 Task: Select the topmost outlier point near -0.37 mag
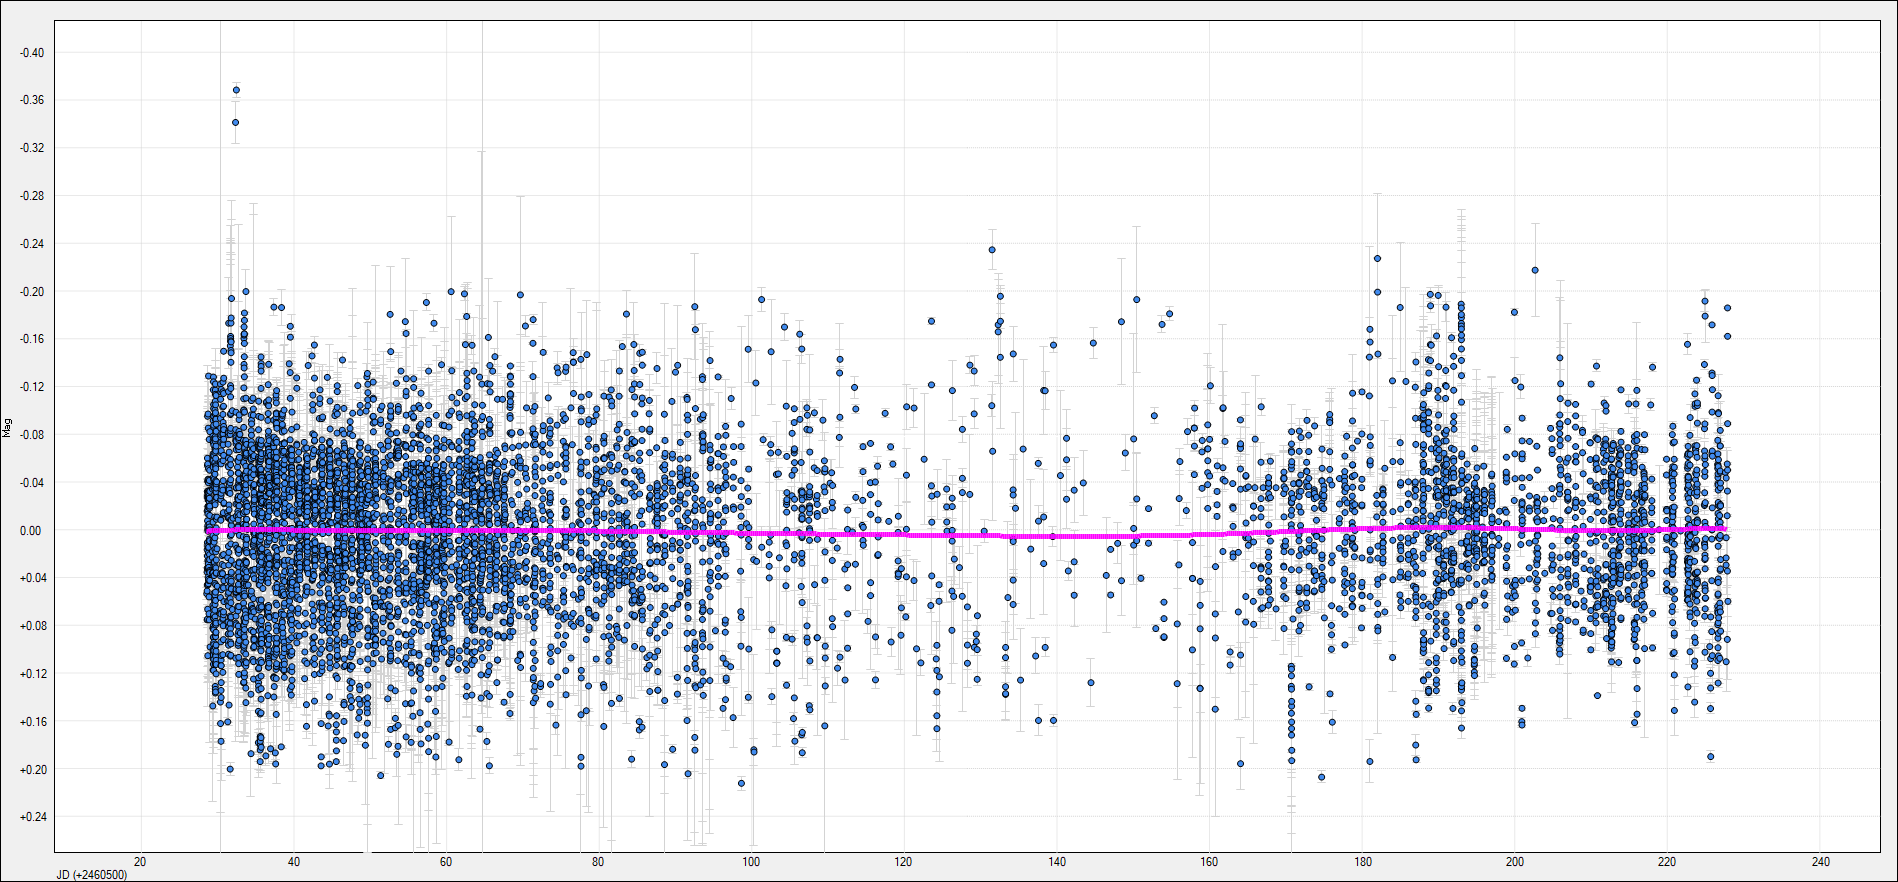point(236,90)
